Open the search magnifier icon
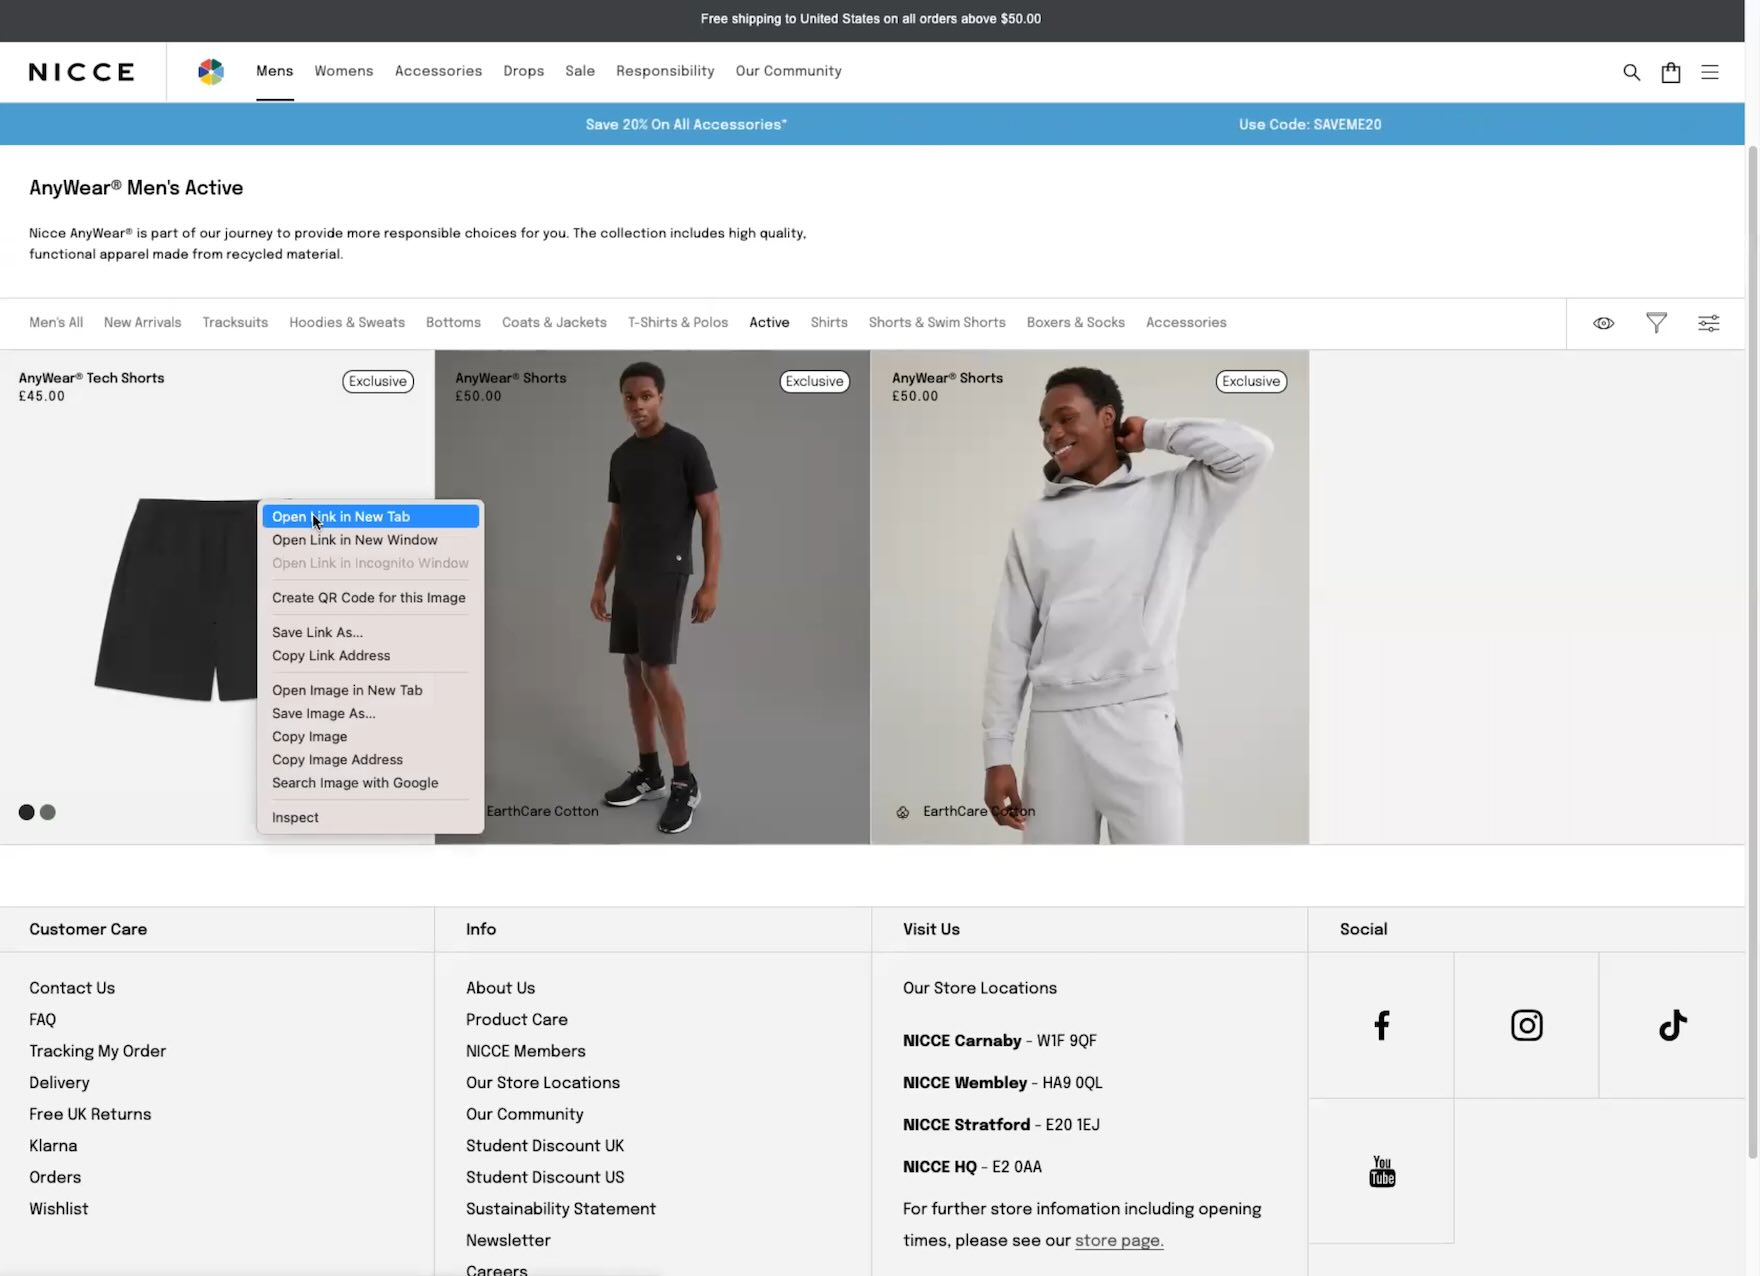Screen dimensions: 1760x1276 (1631, 72)
